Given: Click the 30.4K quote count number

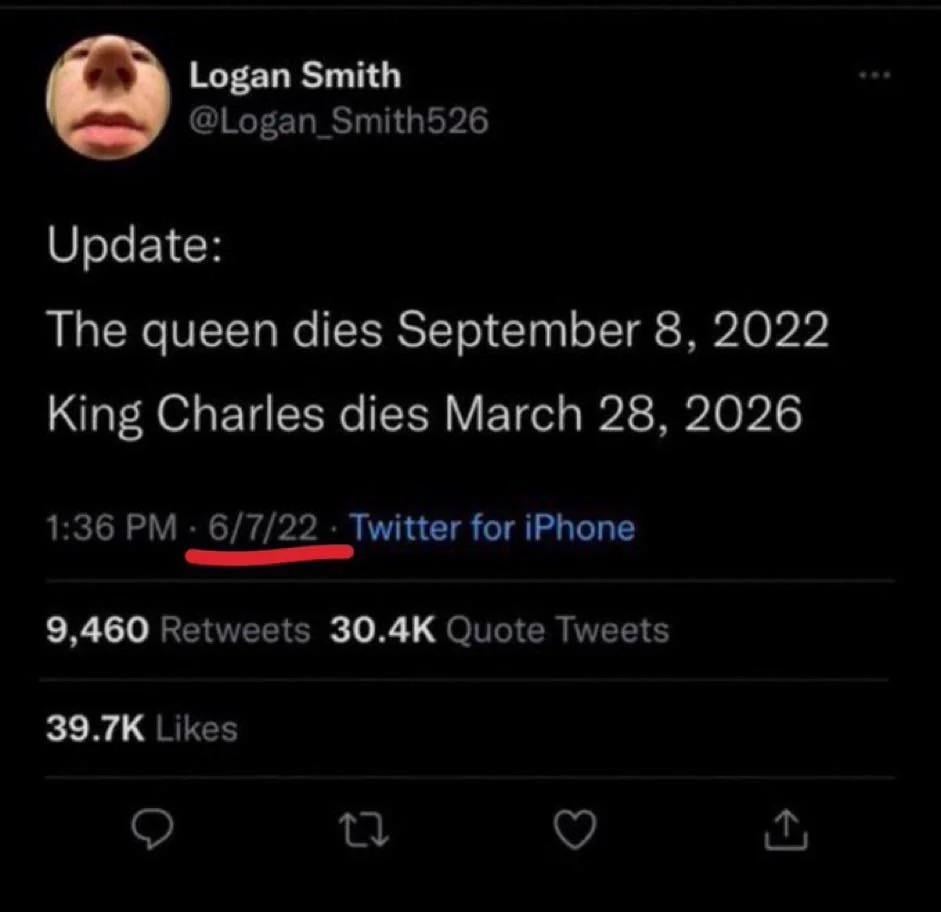Looking at the screenshot, I should point(382,630).
